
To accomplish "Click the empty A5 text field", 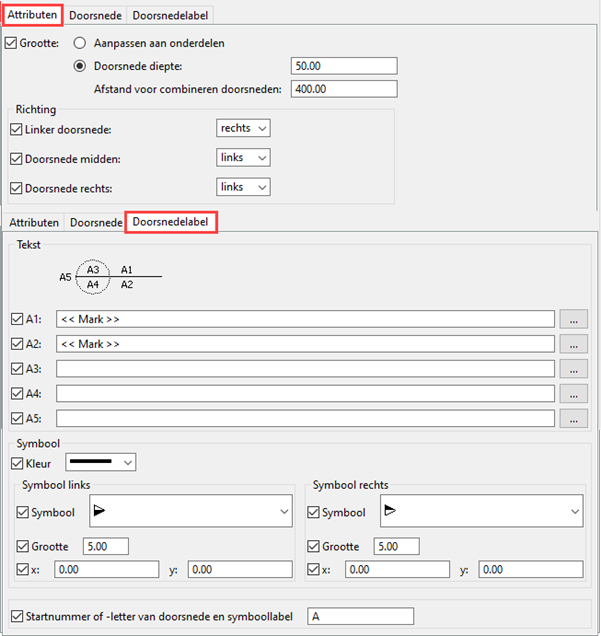I will pos(305,418).
